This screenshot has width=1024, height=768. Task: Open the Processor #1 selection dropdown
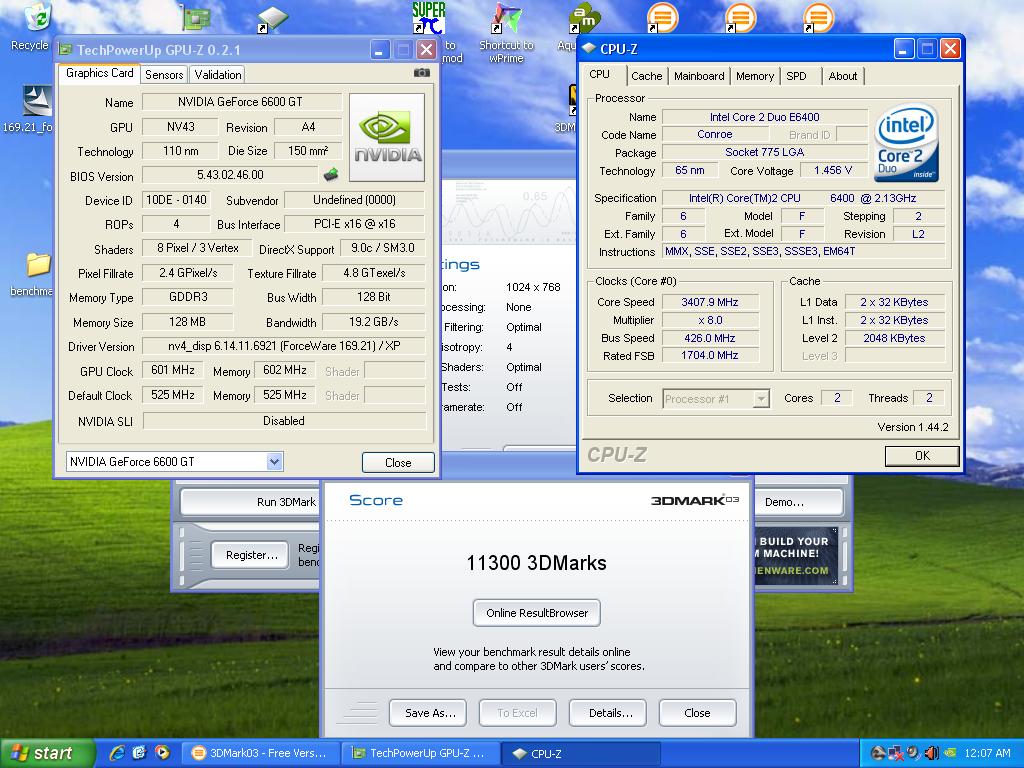(761, 398)
